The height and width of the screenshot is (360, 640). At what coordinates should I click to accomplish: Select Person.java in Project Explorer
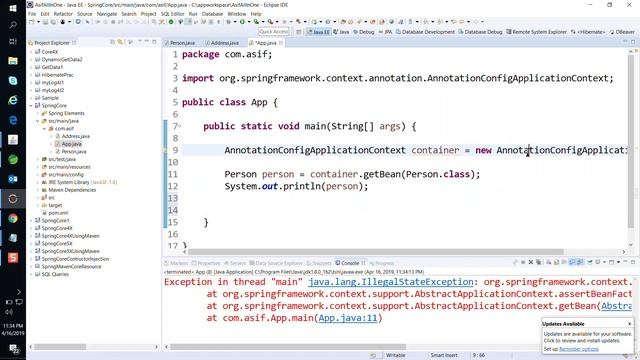[74, 152]
